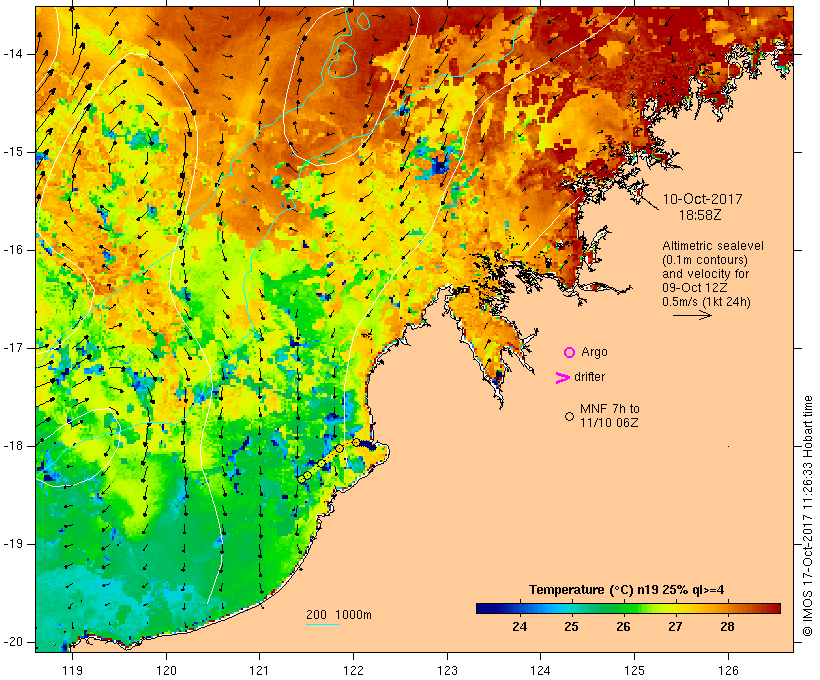Click the 25 value on temperature scale

(x=571, y=627)
